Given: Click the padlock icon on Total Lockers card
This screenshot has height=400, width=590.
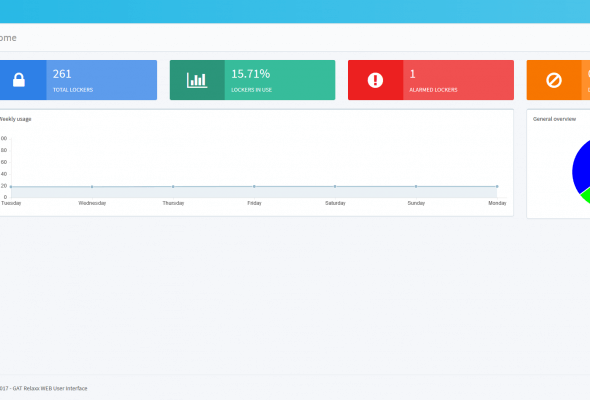Looking at the screenshot, I should click(19, 80).
